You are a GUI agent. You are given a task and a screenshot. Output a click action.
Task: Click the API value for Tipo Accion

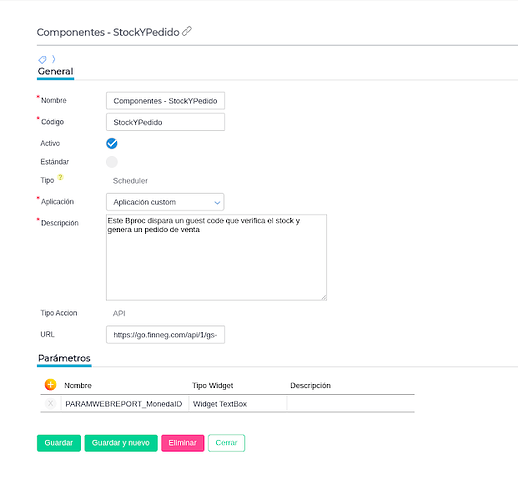pos(119,313)
